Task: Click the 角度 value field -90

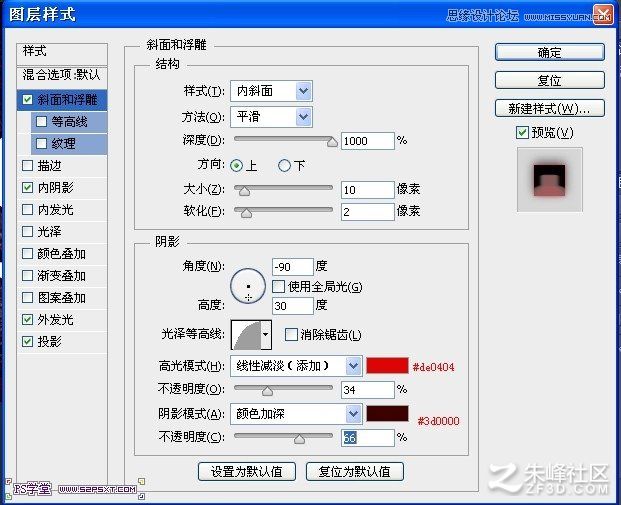Action: pos(293,267)
